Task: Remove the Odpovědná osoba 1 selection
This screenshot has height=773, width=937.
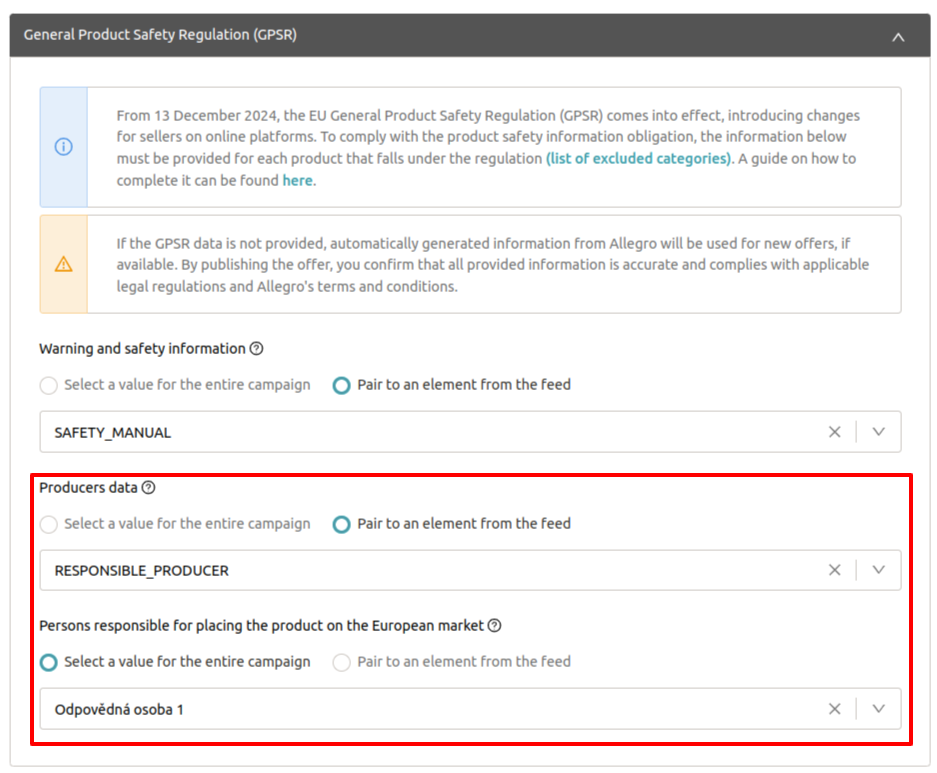Action: tap(834, 709)
